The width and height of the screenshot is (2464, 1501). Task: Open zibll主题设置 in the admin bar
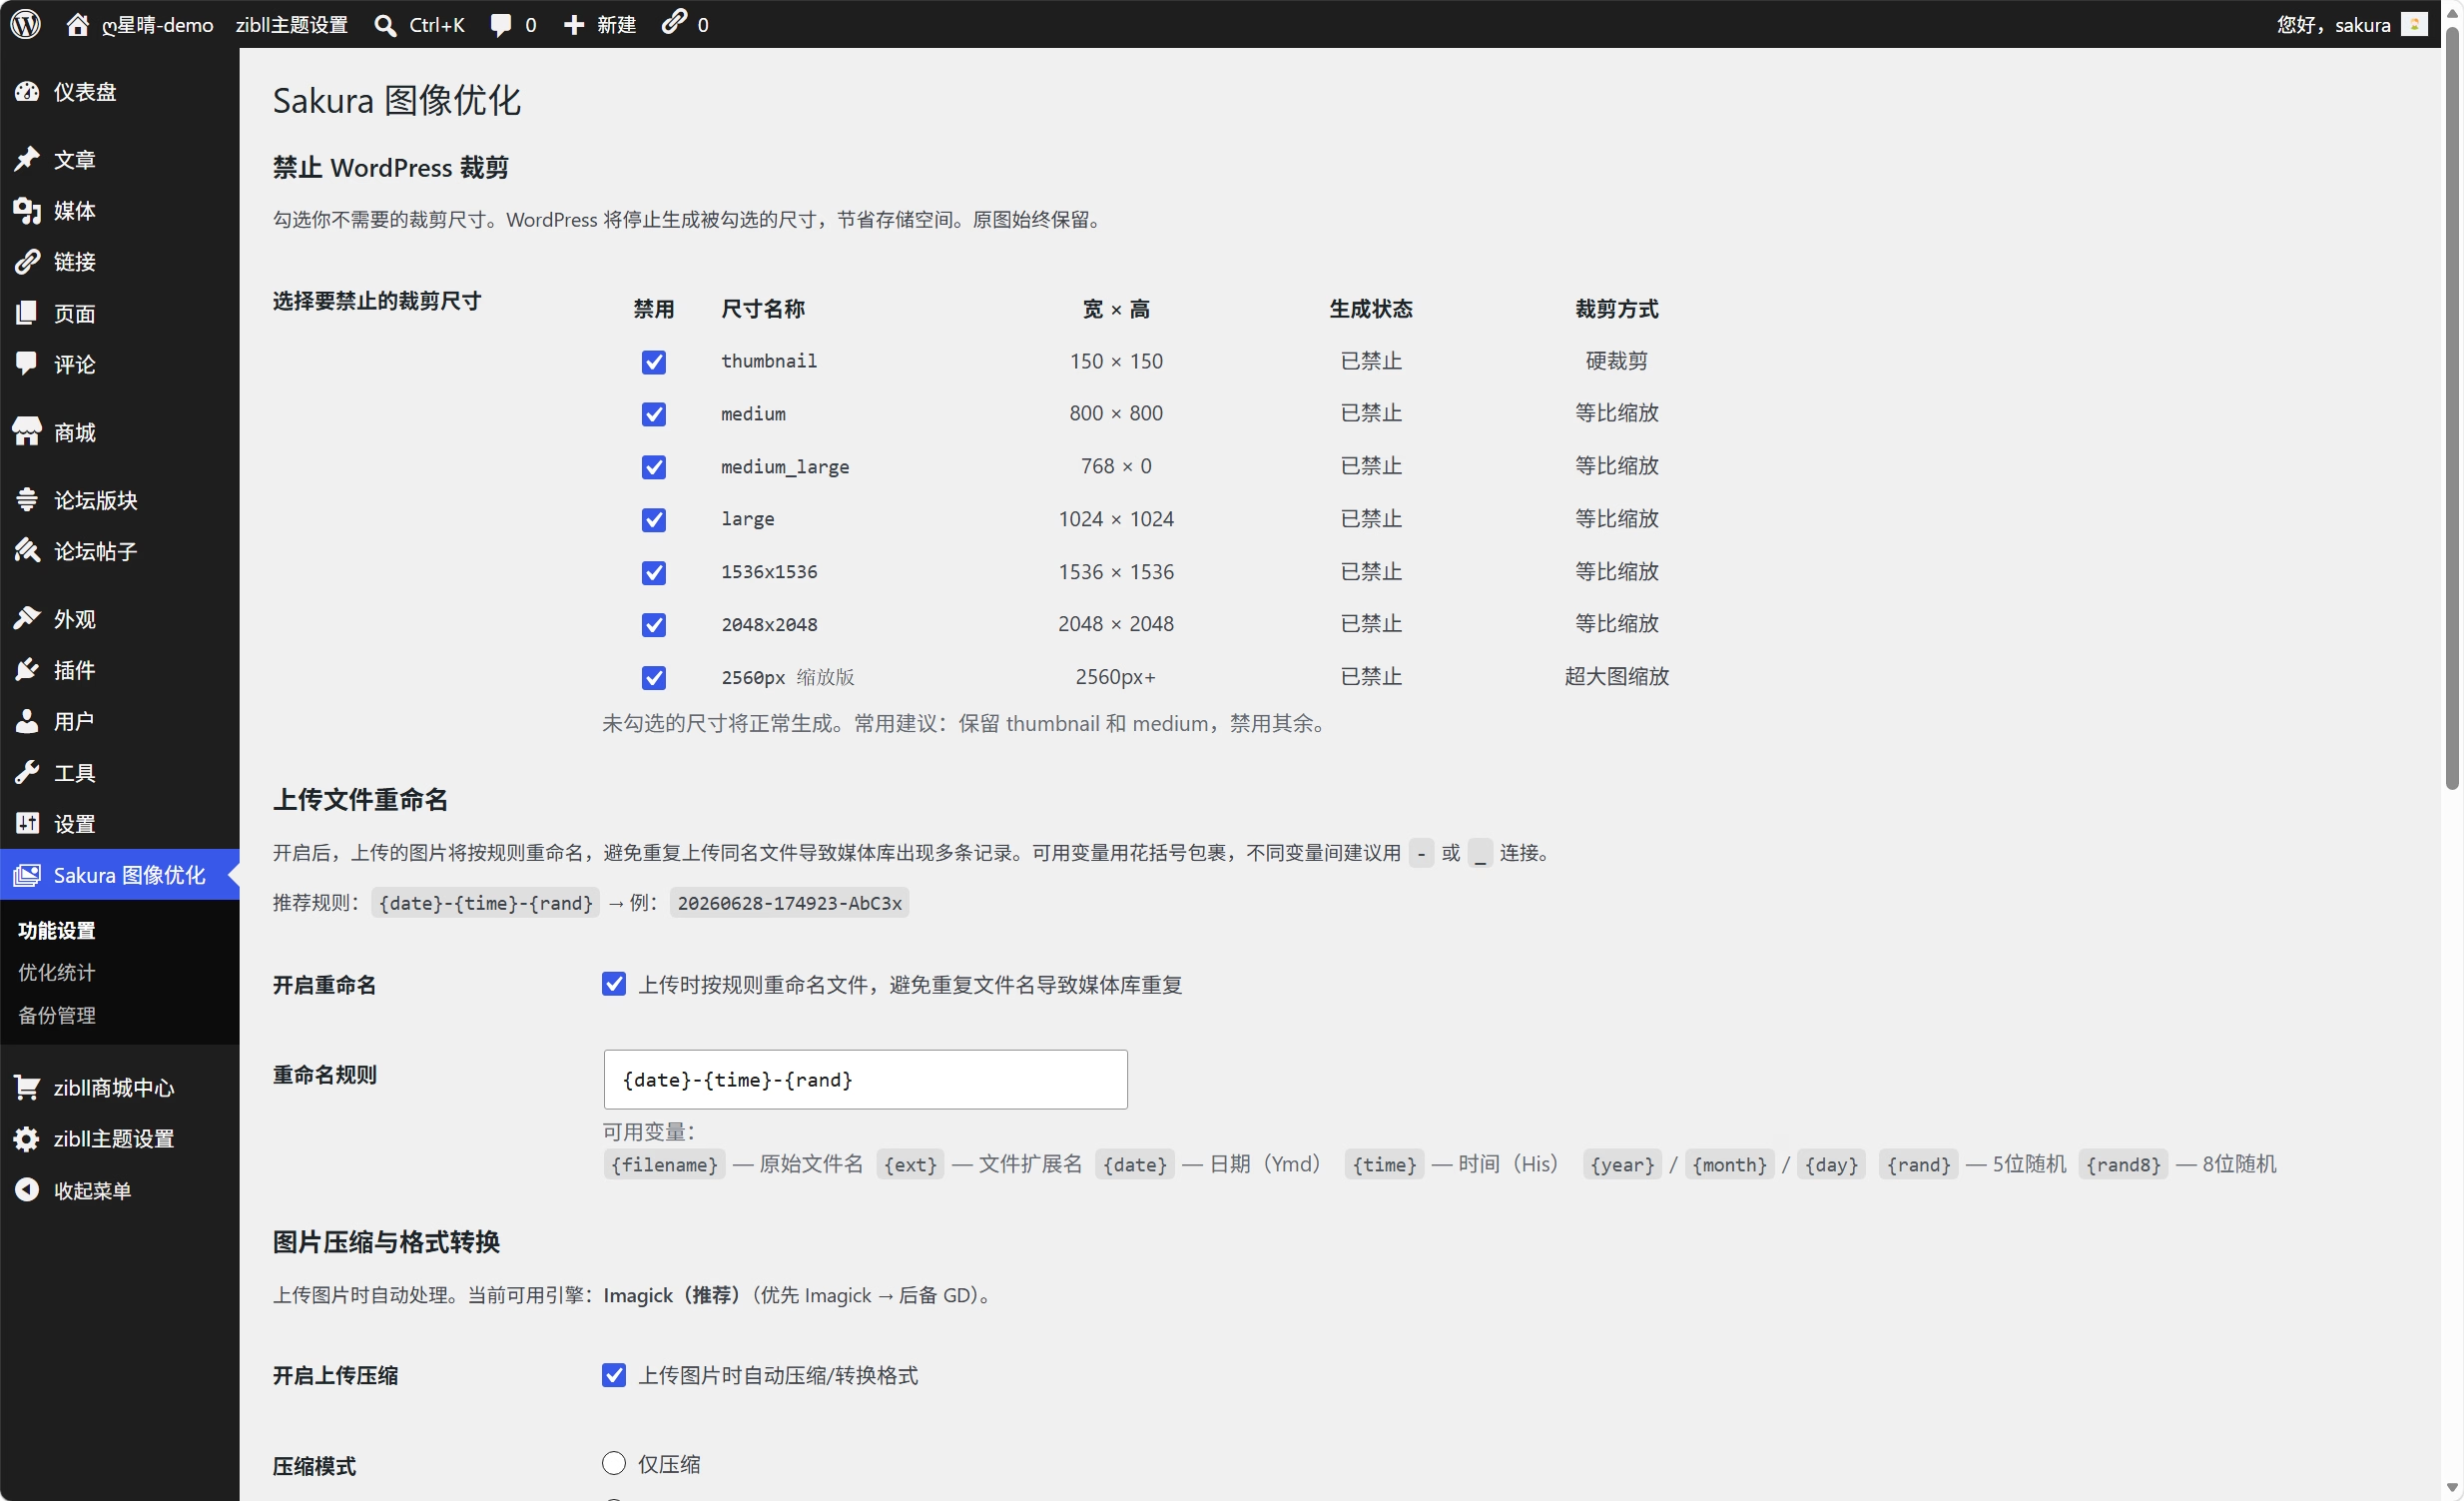292,25
